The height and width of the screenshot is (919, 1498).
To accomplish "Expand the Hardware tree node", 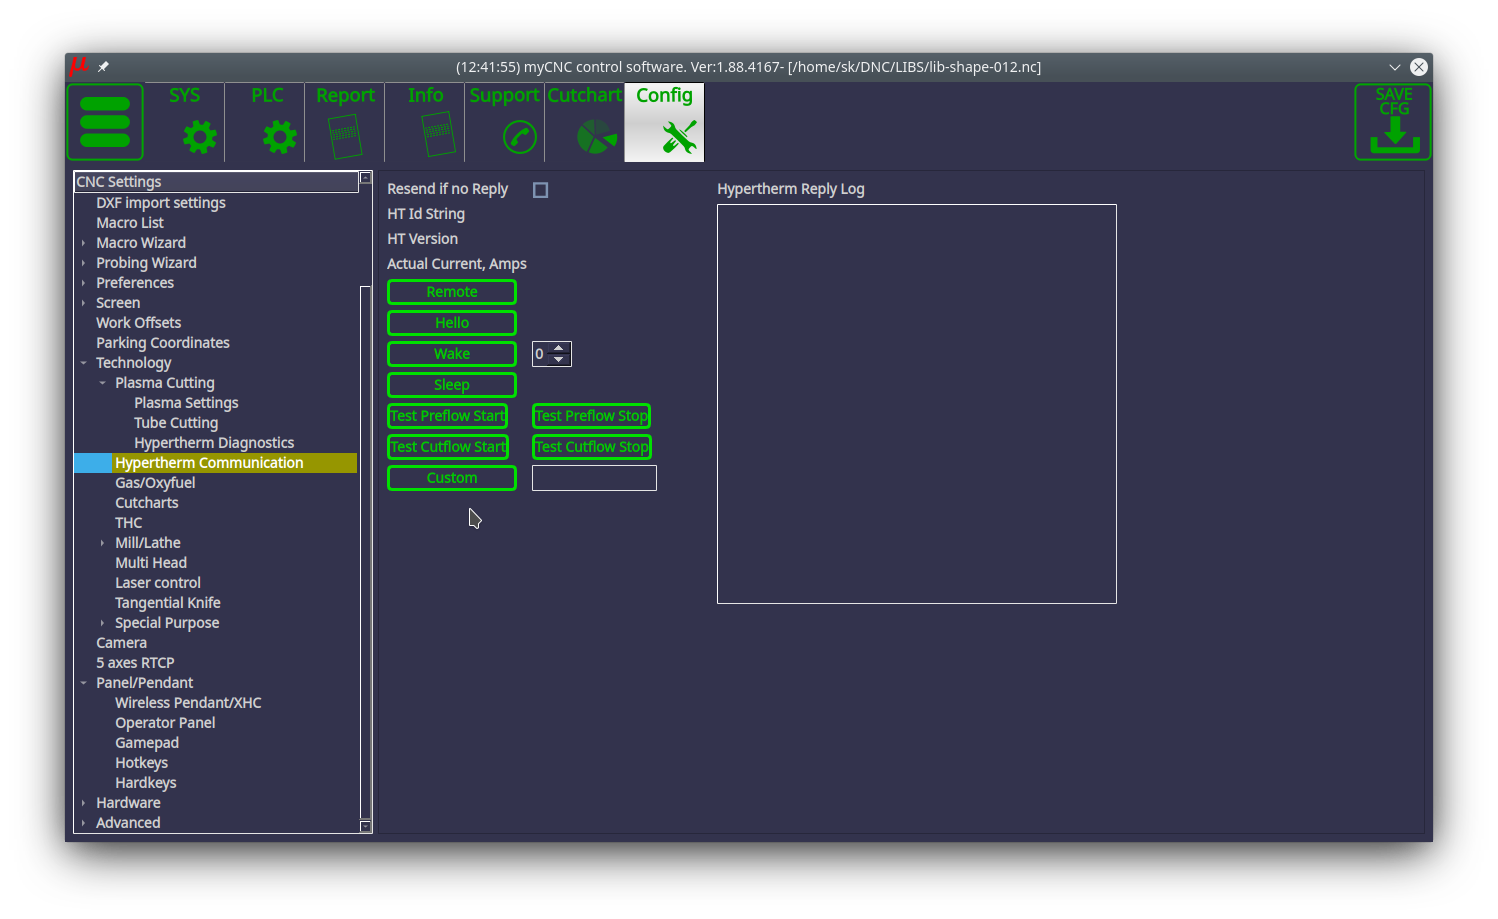I will [x=84, y=803].
